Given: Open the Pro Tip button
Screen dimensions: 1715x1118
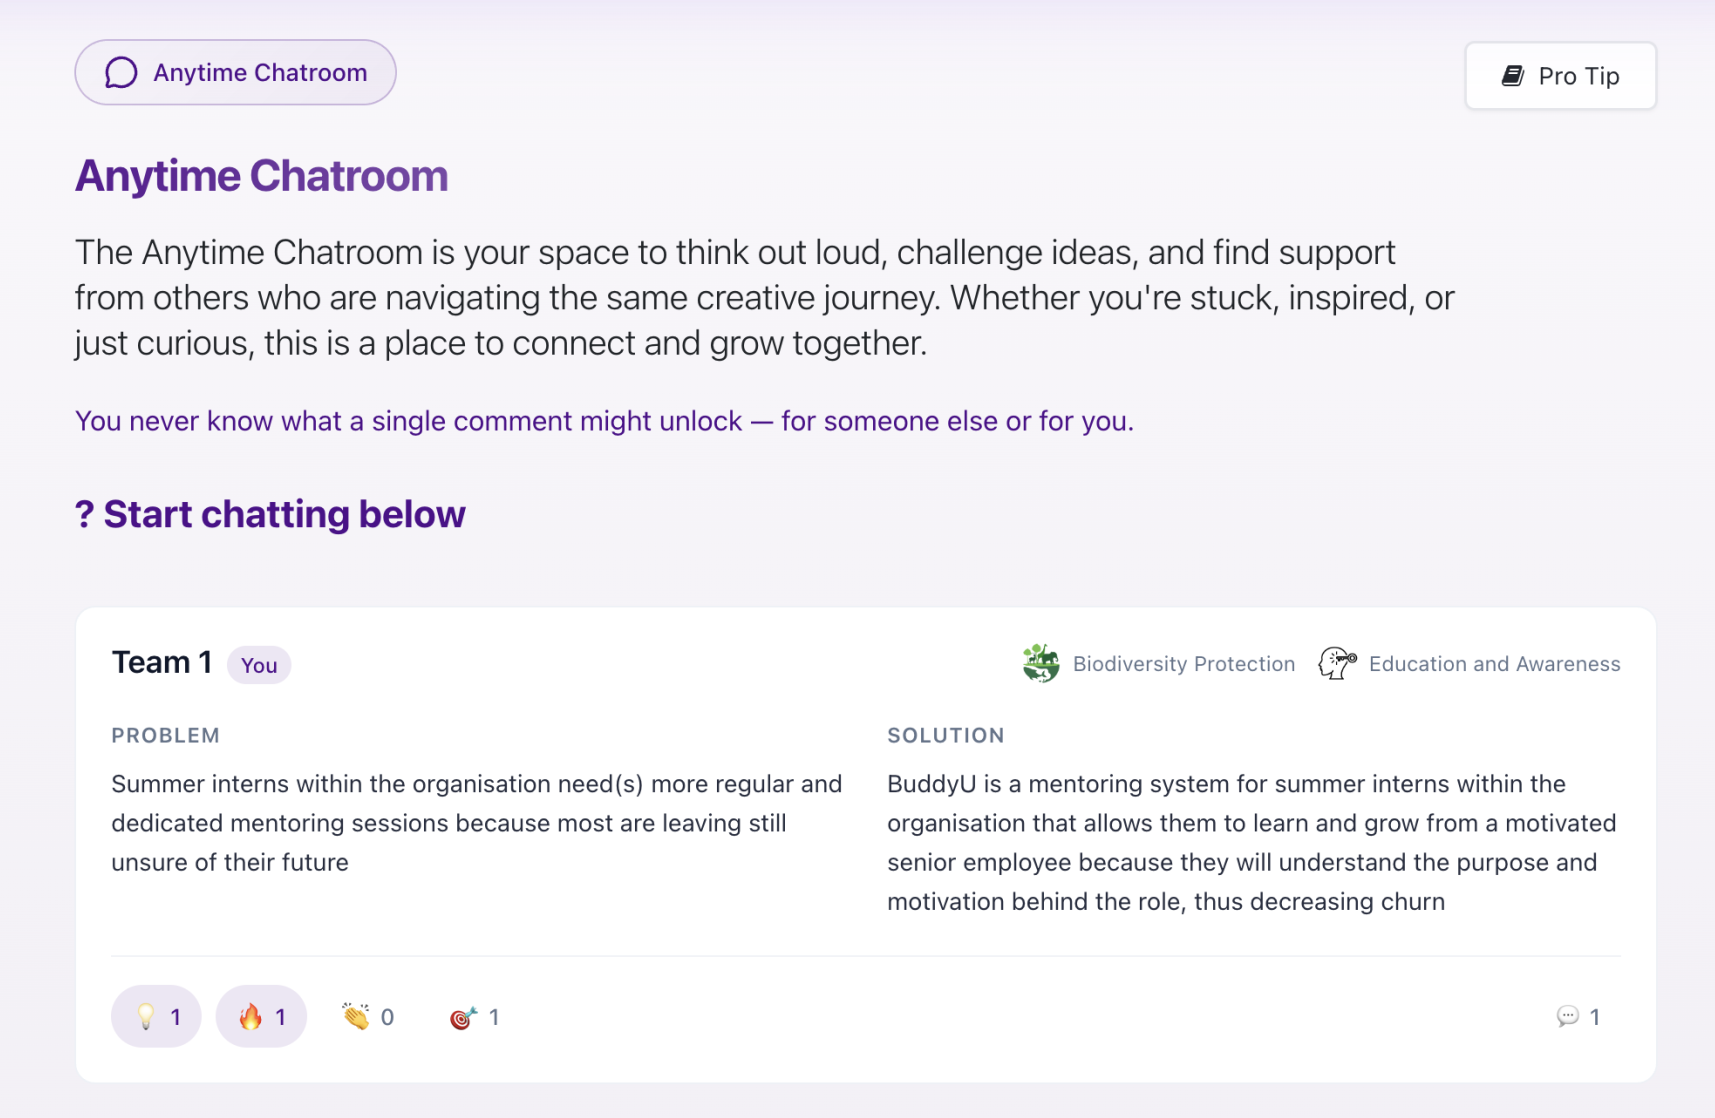Looking at the screenshot, I should (x=1560, y=76).
